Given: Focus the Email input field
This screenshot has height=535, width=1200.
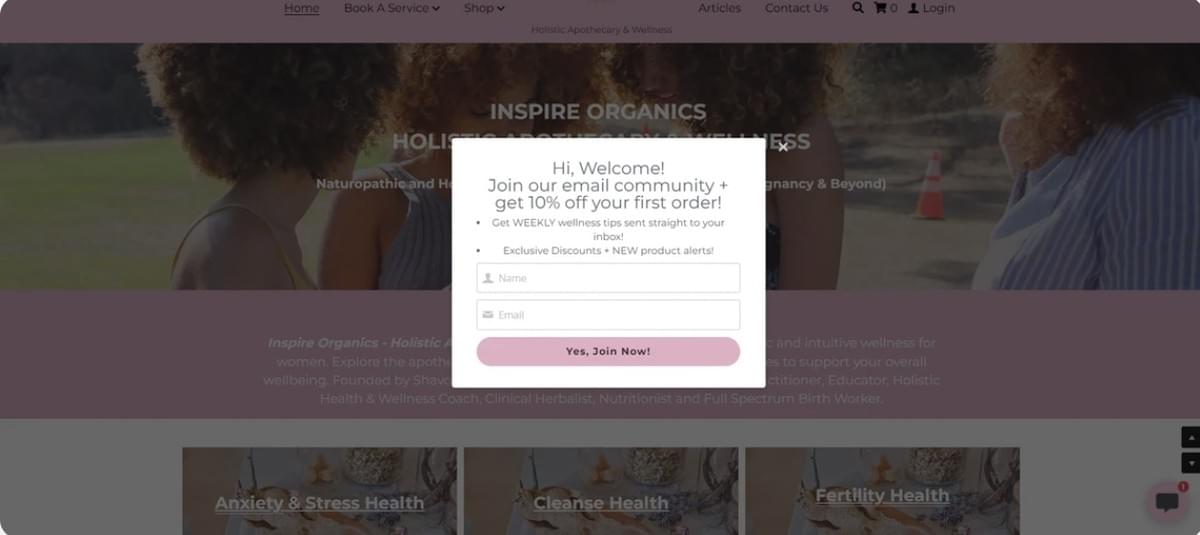Looking at the screenshot, I should (x=608, y=315).
